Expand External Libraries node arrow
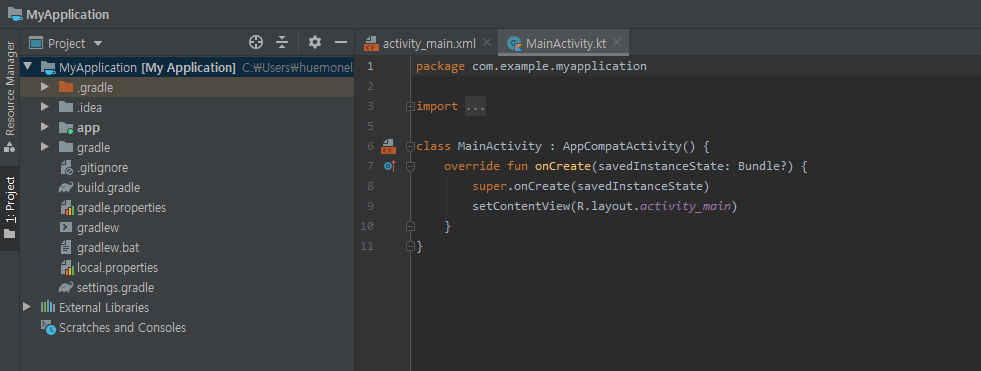Image resolution: width=981 pixels, height=371 pixels. [x=26, y=307]
